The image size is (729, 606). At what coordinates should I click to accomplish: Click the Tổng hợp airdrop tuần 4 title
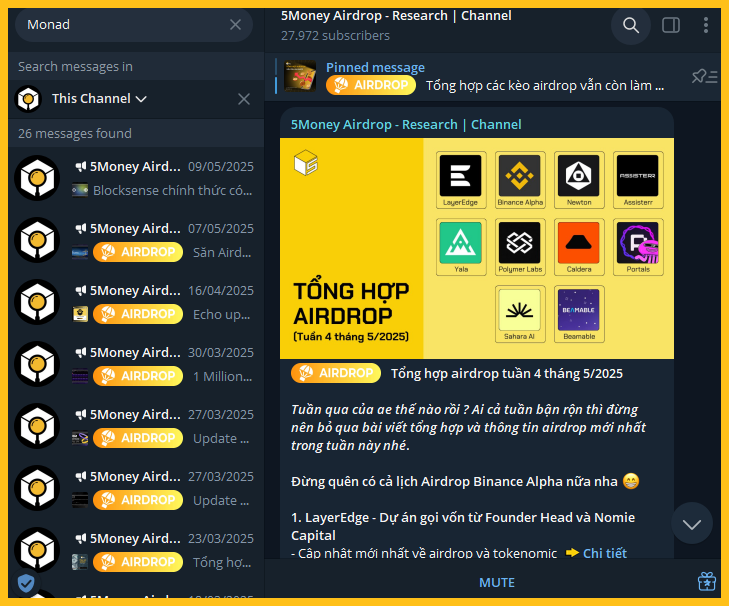pyautogui.click(x=506, y=373)
